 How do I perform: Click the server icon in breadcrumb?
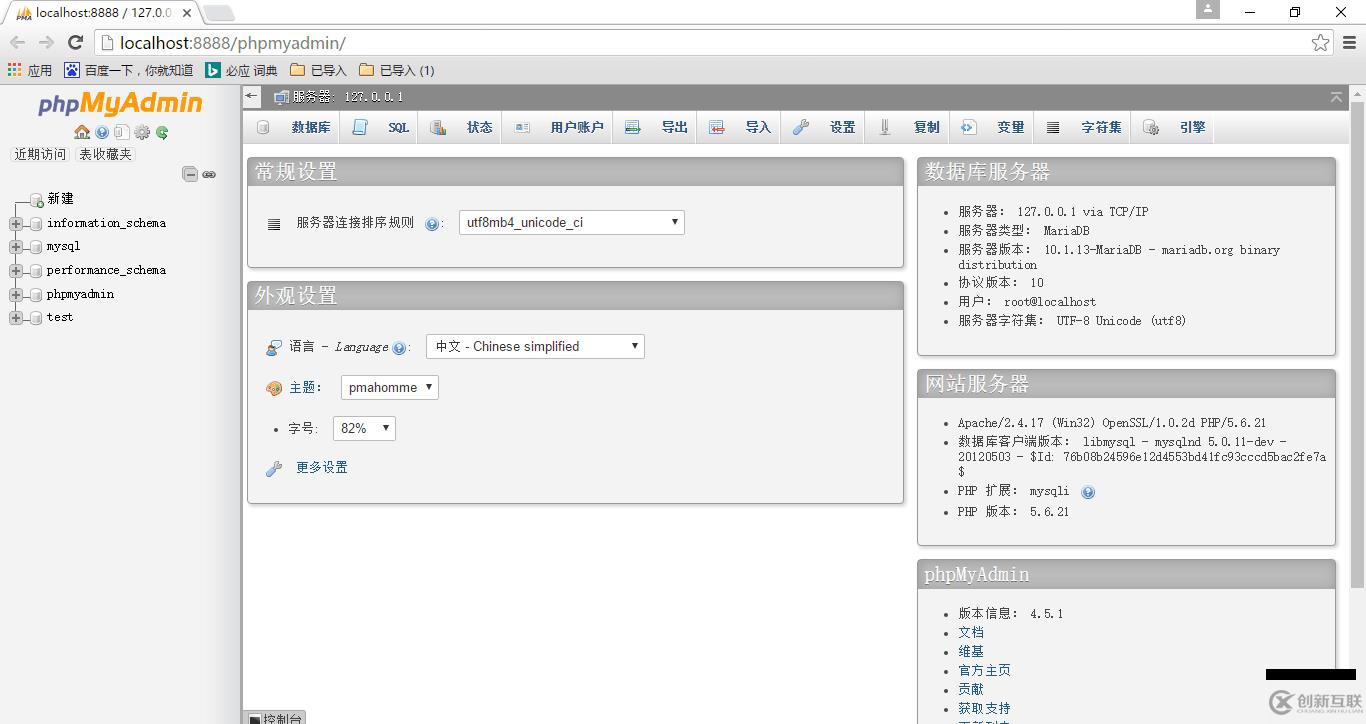[282, 97]
